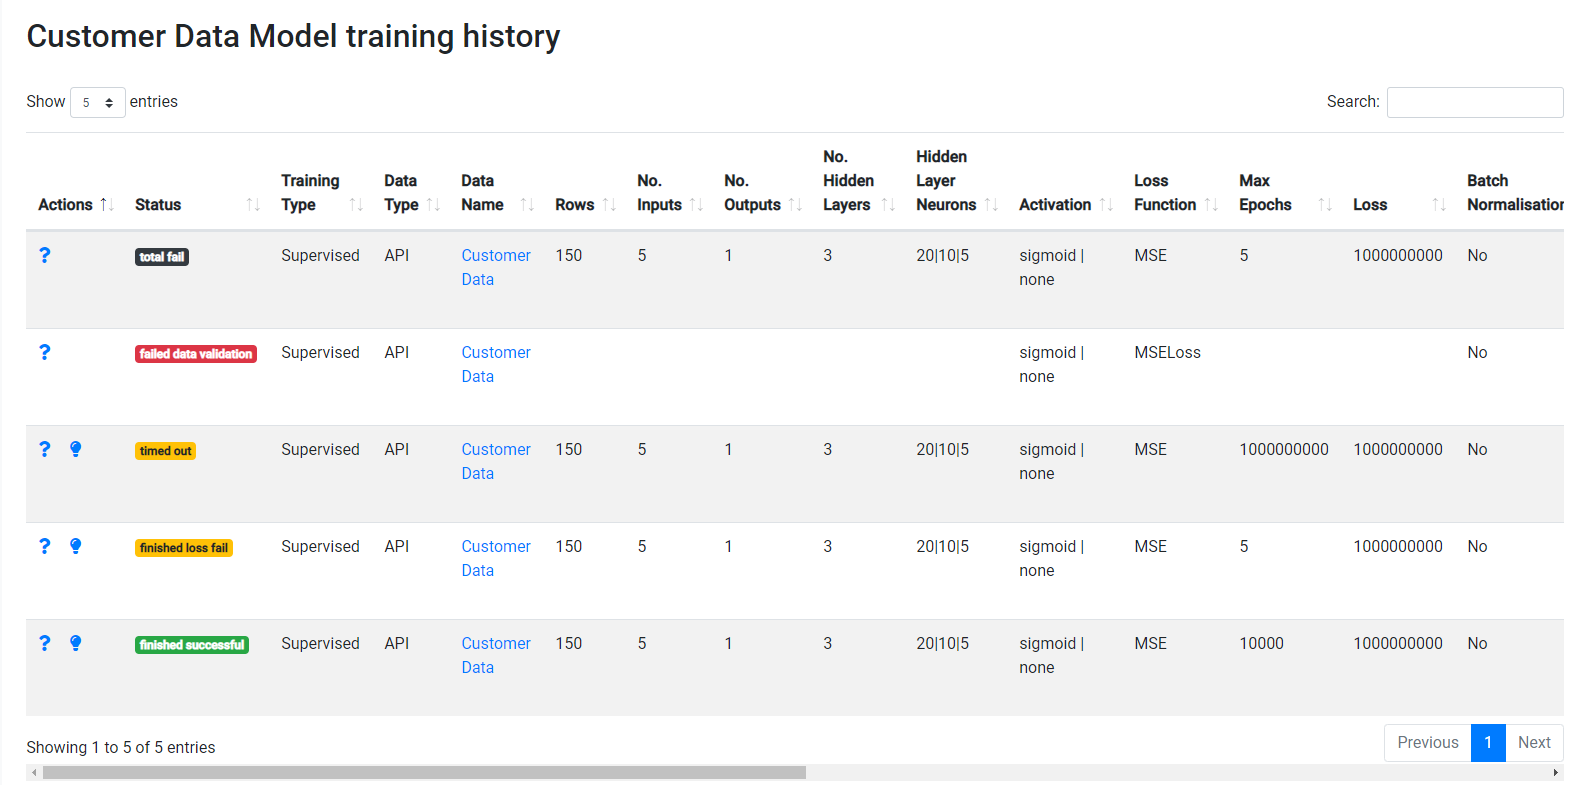Click the scrollbar right arrow
This screenshot has width=1581, height=785.
1555,772
